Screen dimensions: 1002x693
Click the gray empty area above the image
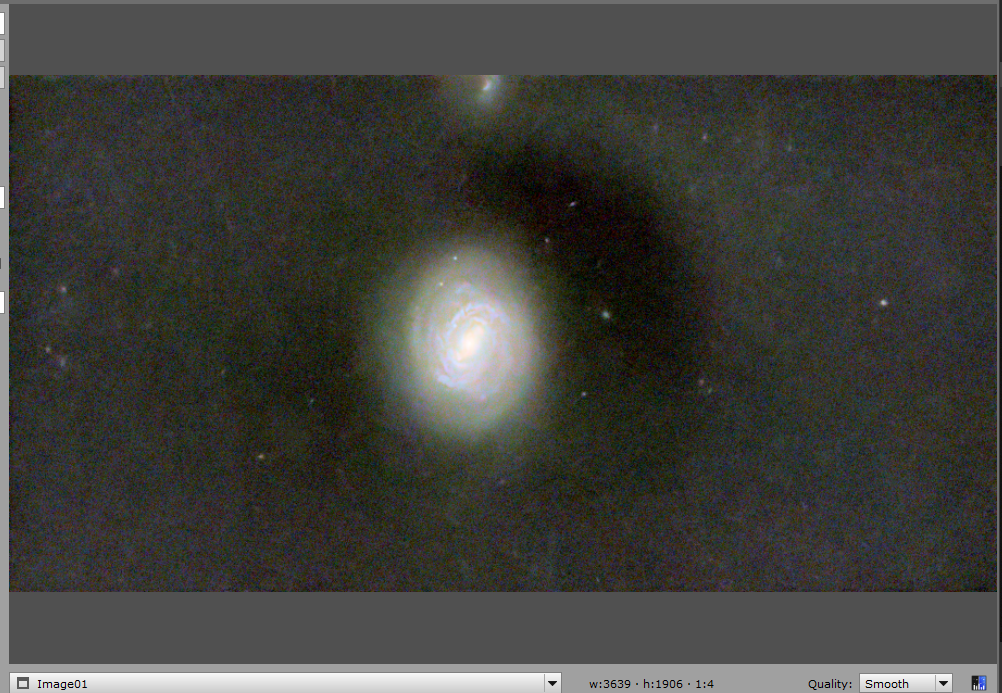pos(505,40)
